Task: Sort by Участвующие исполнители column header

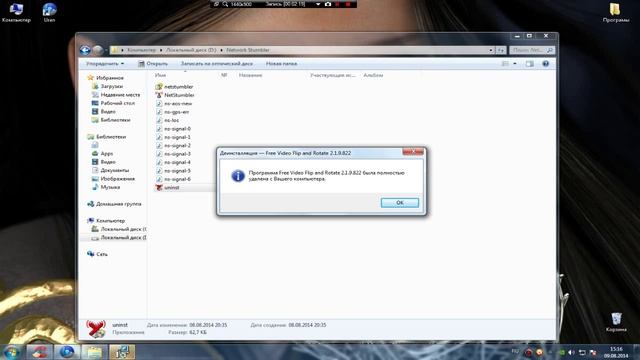Action: pos(333,75)
